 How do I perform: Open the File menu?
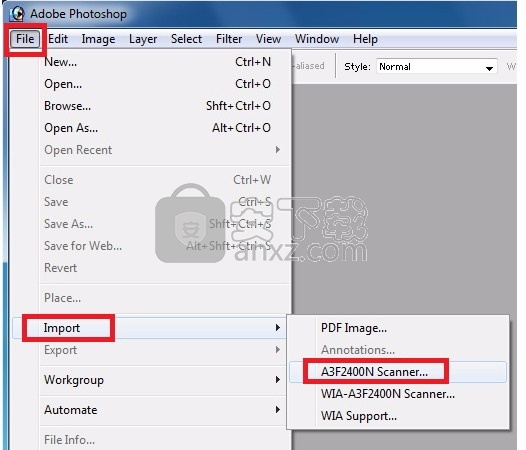pyautogui.click(x=25, y=39)
